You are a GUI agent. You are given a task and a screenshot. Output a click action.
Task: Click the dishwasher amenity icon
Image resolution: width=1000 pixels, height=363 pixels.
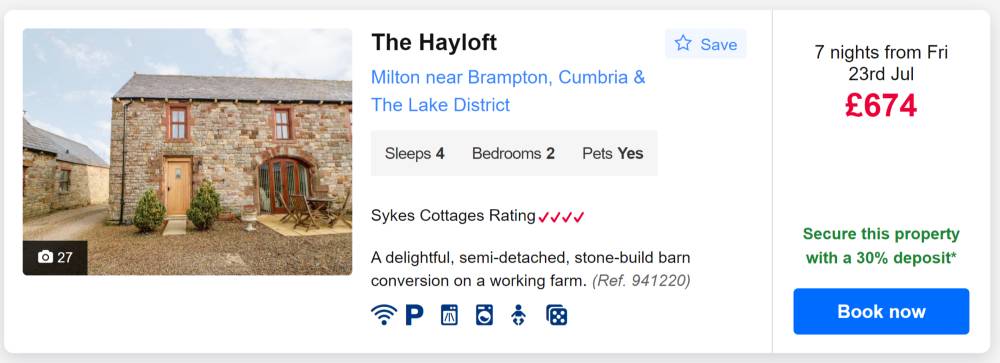449,315
